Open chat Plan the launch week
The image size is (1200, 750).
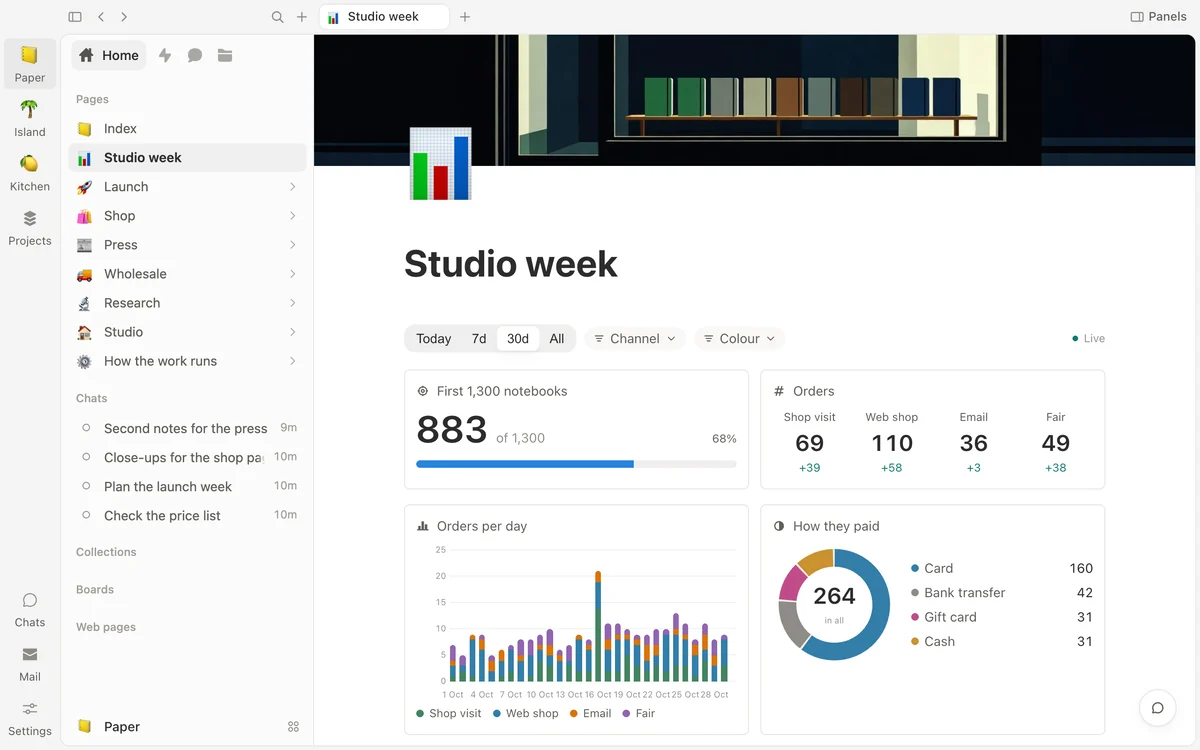point(187,486)
